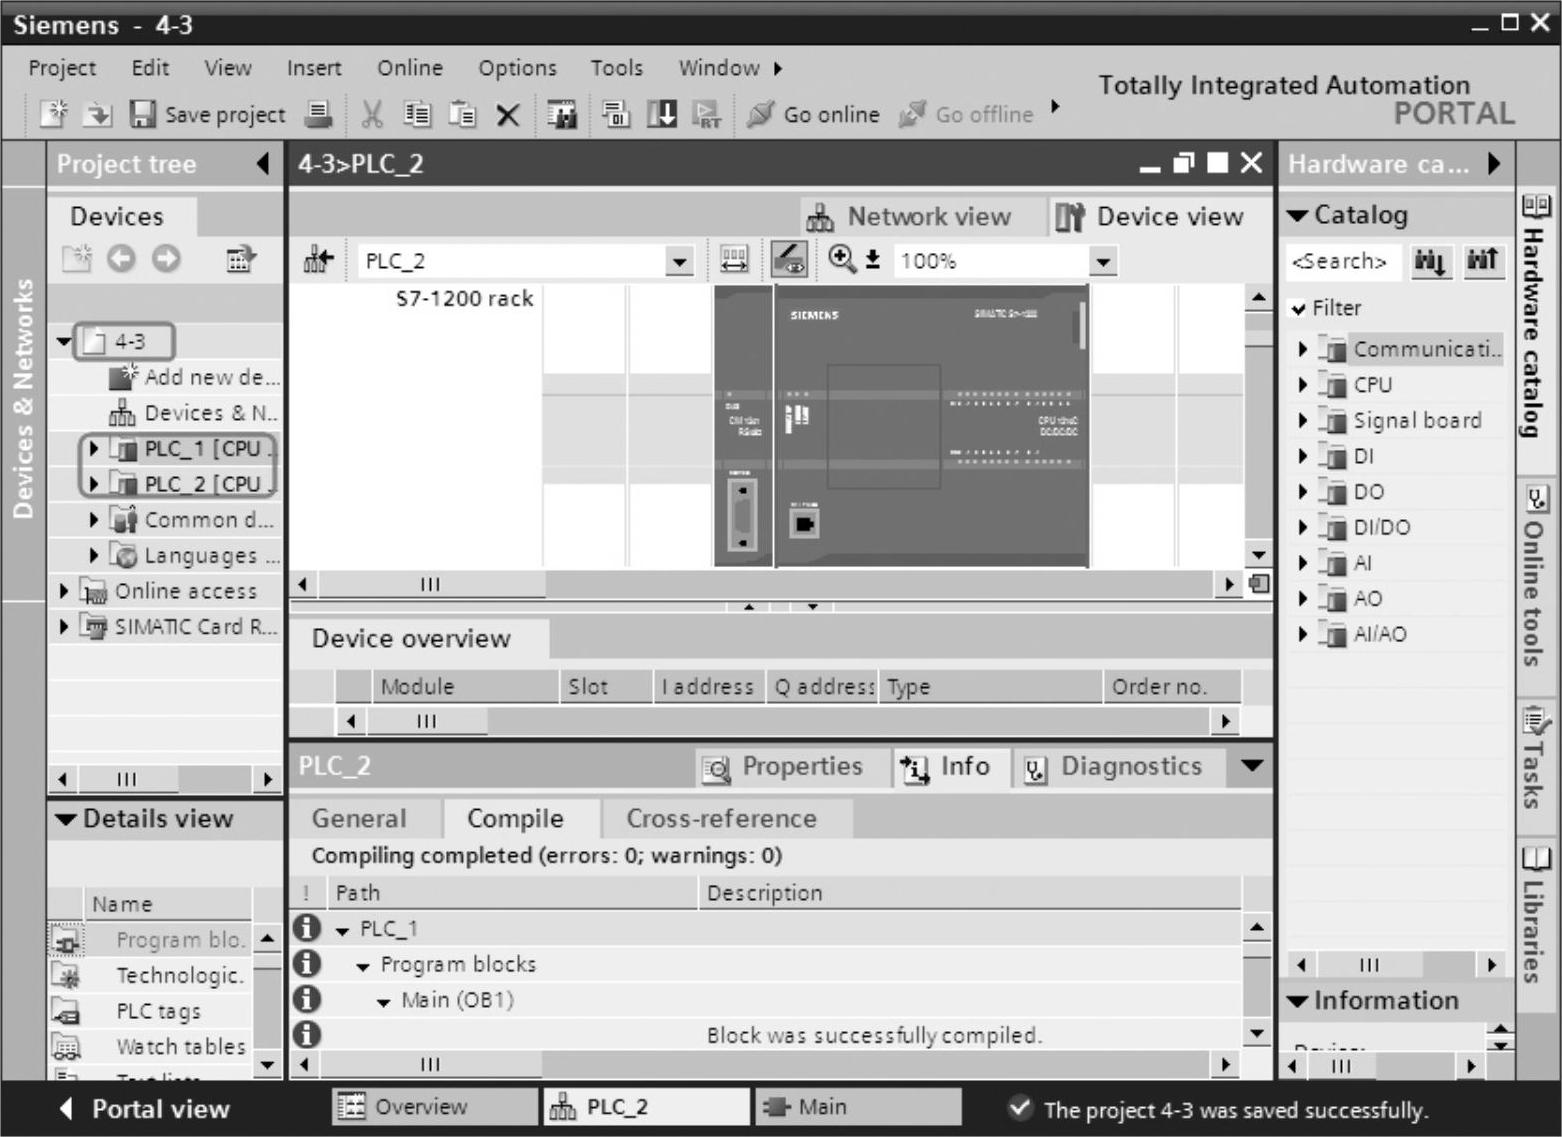
Task: Click the search upward icon in catalog
Action: pyautogui.click(x=1482, y=262)
